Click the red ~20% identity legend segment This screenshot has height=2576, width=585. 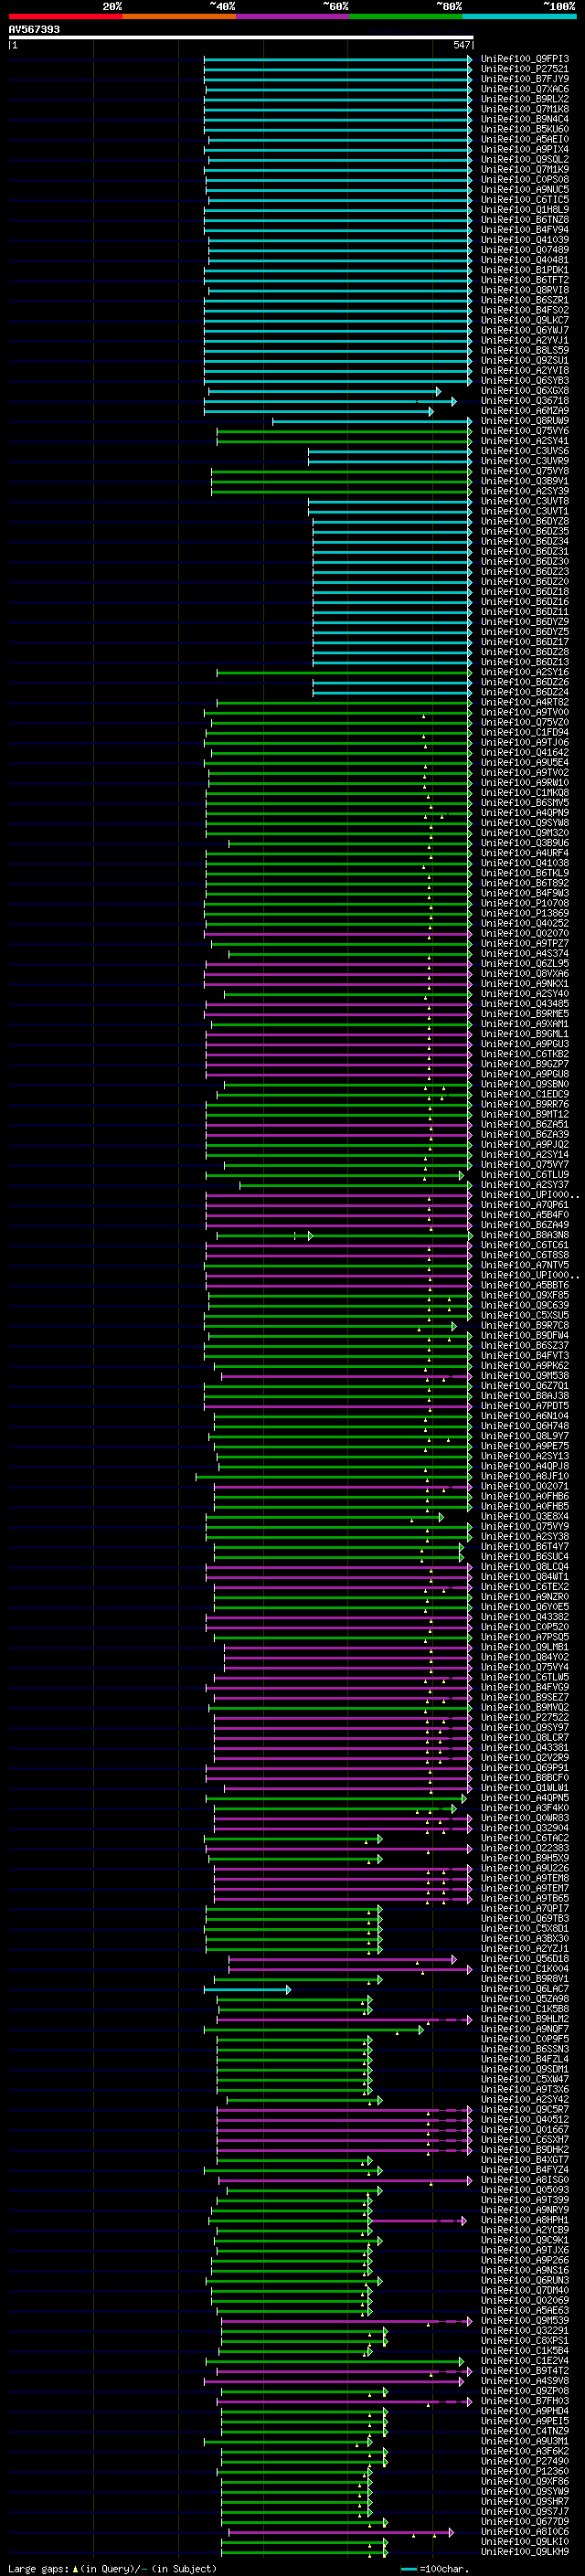click(x=65, y=16)
